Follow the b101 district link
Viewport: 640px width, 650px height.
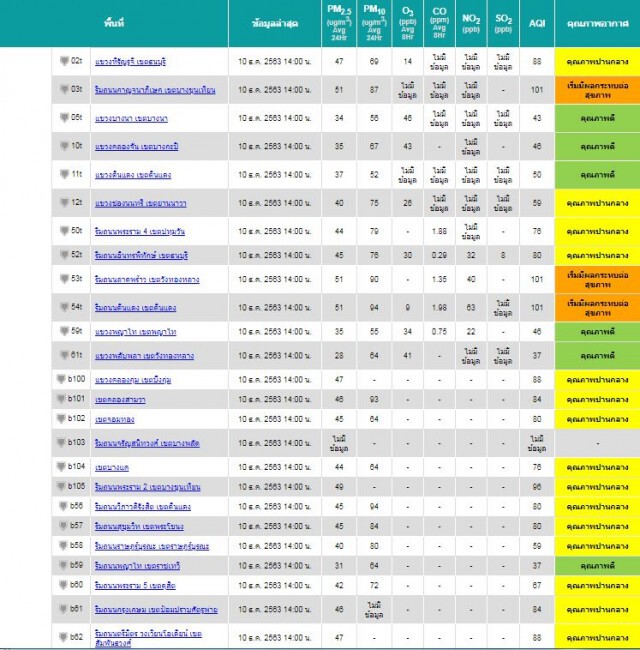tap(120, 400)
